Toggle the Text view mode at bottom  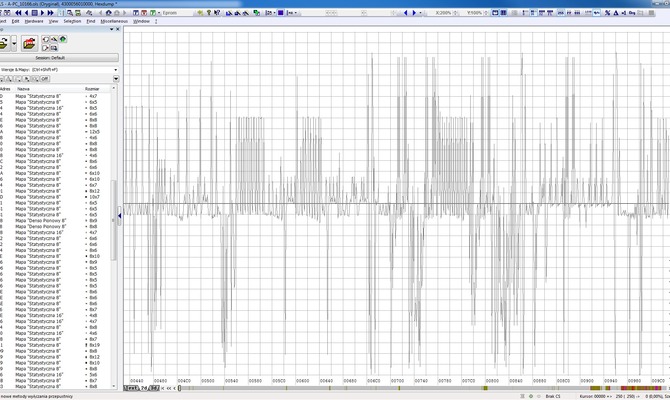[x=129, y=389]
